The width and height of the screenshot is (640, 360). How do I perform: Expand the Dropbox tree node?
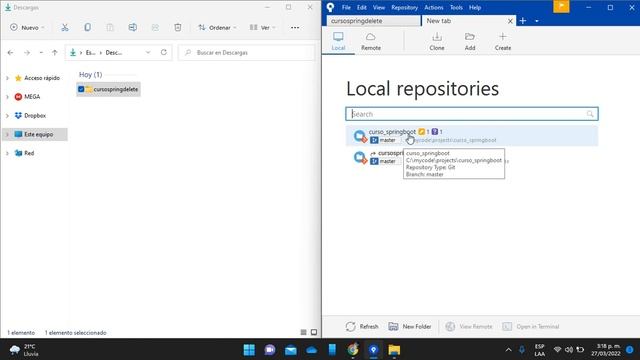[7, 116]
